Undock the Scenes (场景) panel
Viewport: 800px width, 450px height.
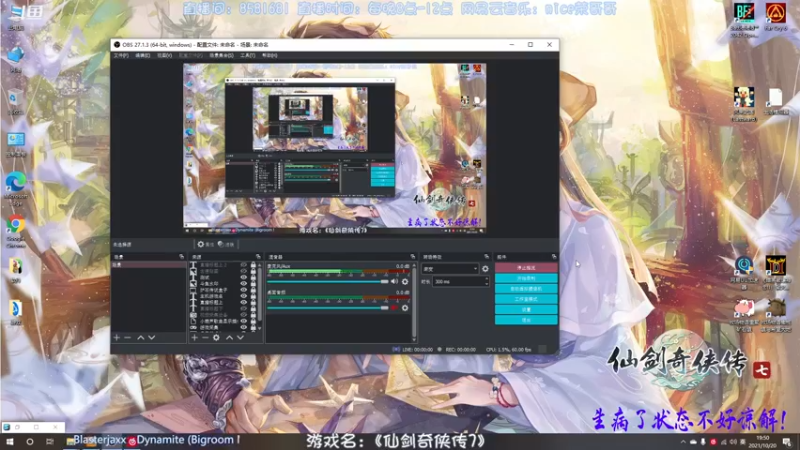tap(182, 257)
